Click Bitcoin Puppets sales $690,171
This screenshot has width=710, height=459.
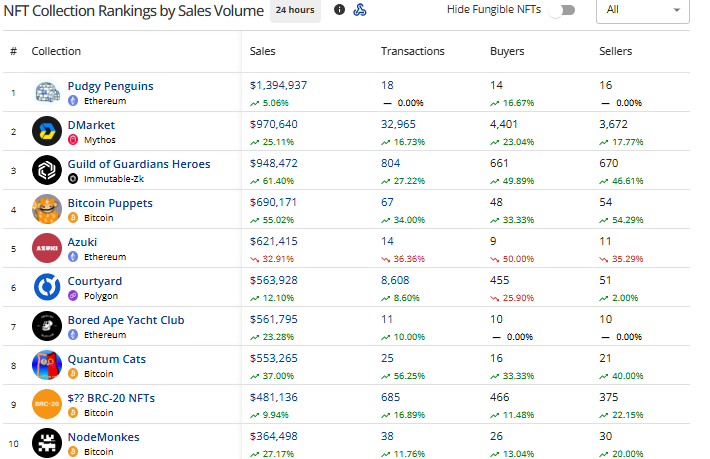pos(273,202)
